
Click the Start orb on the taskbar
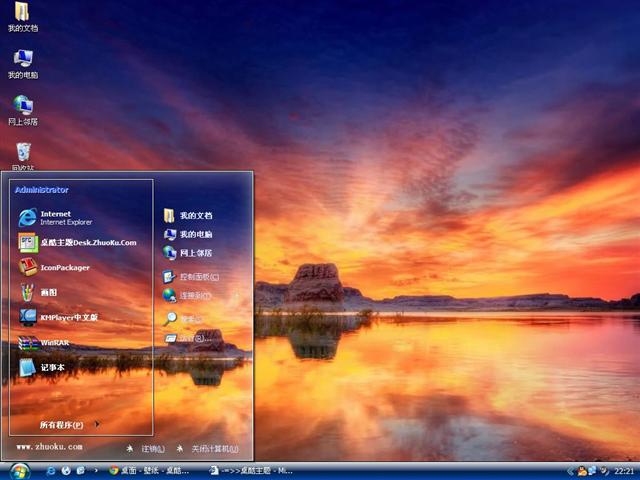(19, 470)
